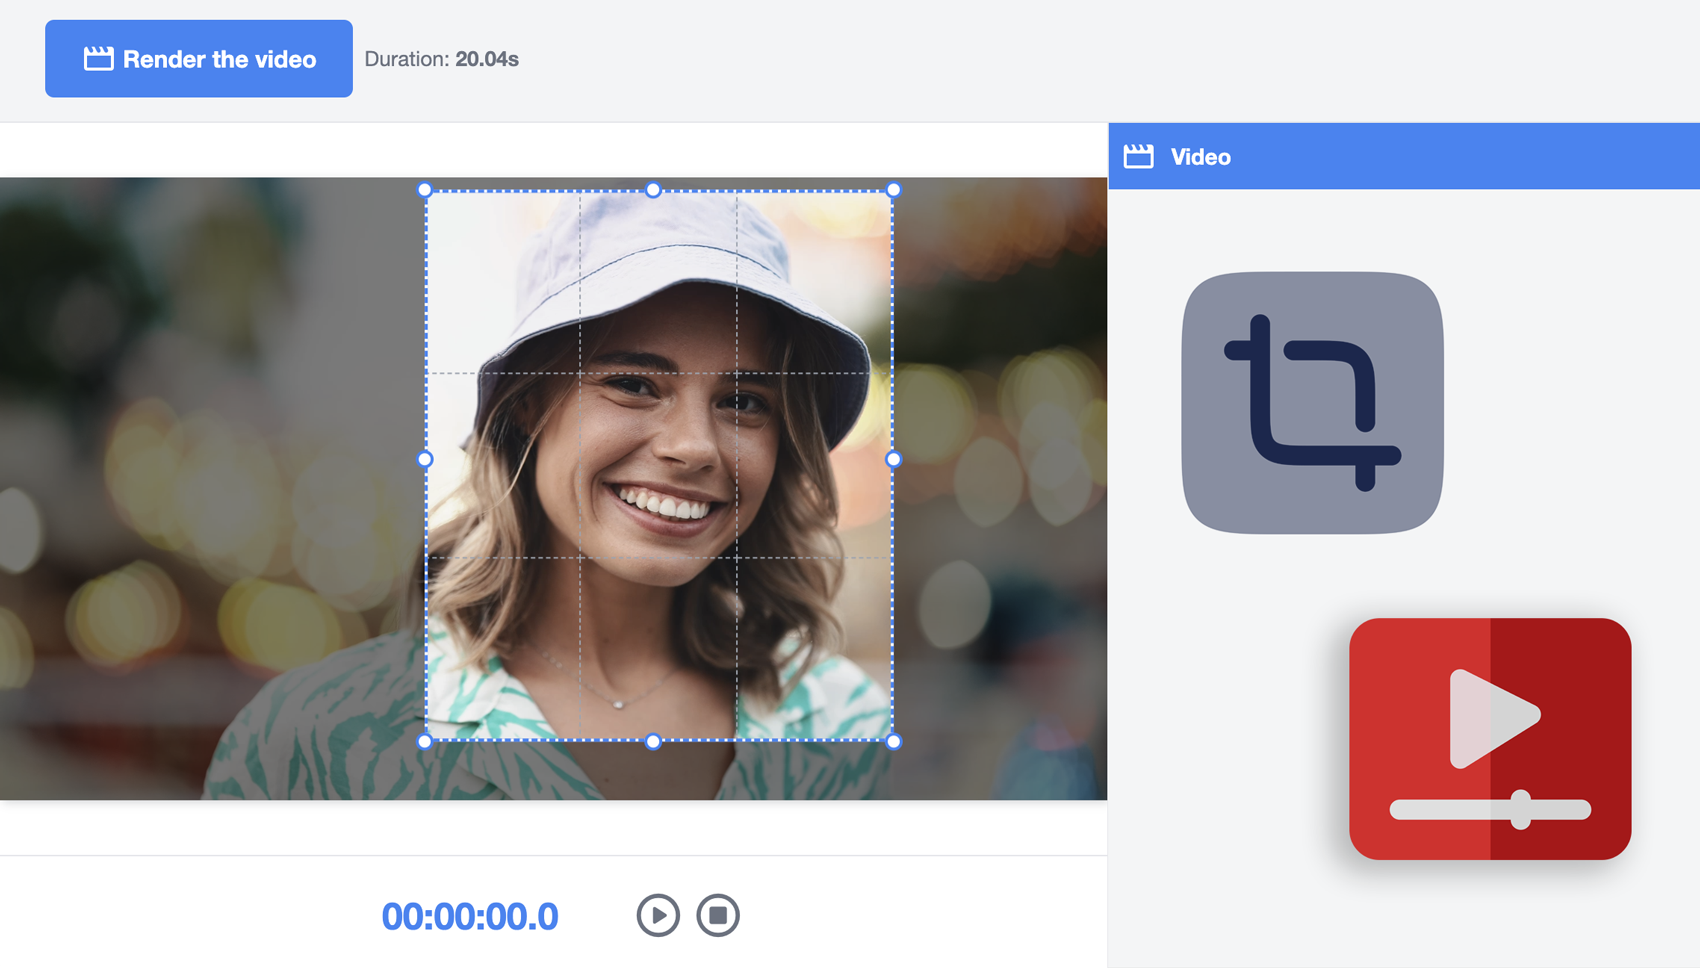
Task: Click the 00:00:00.0 timecode display
Action: click(x=470, y=916)
